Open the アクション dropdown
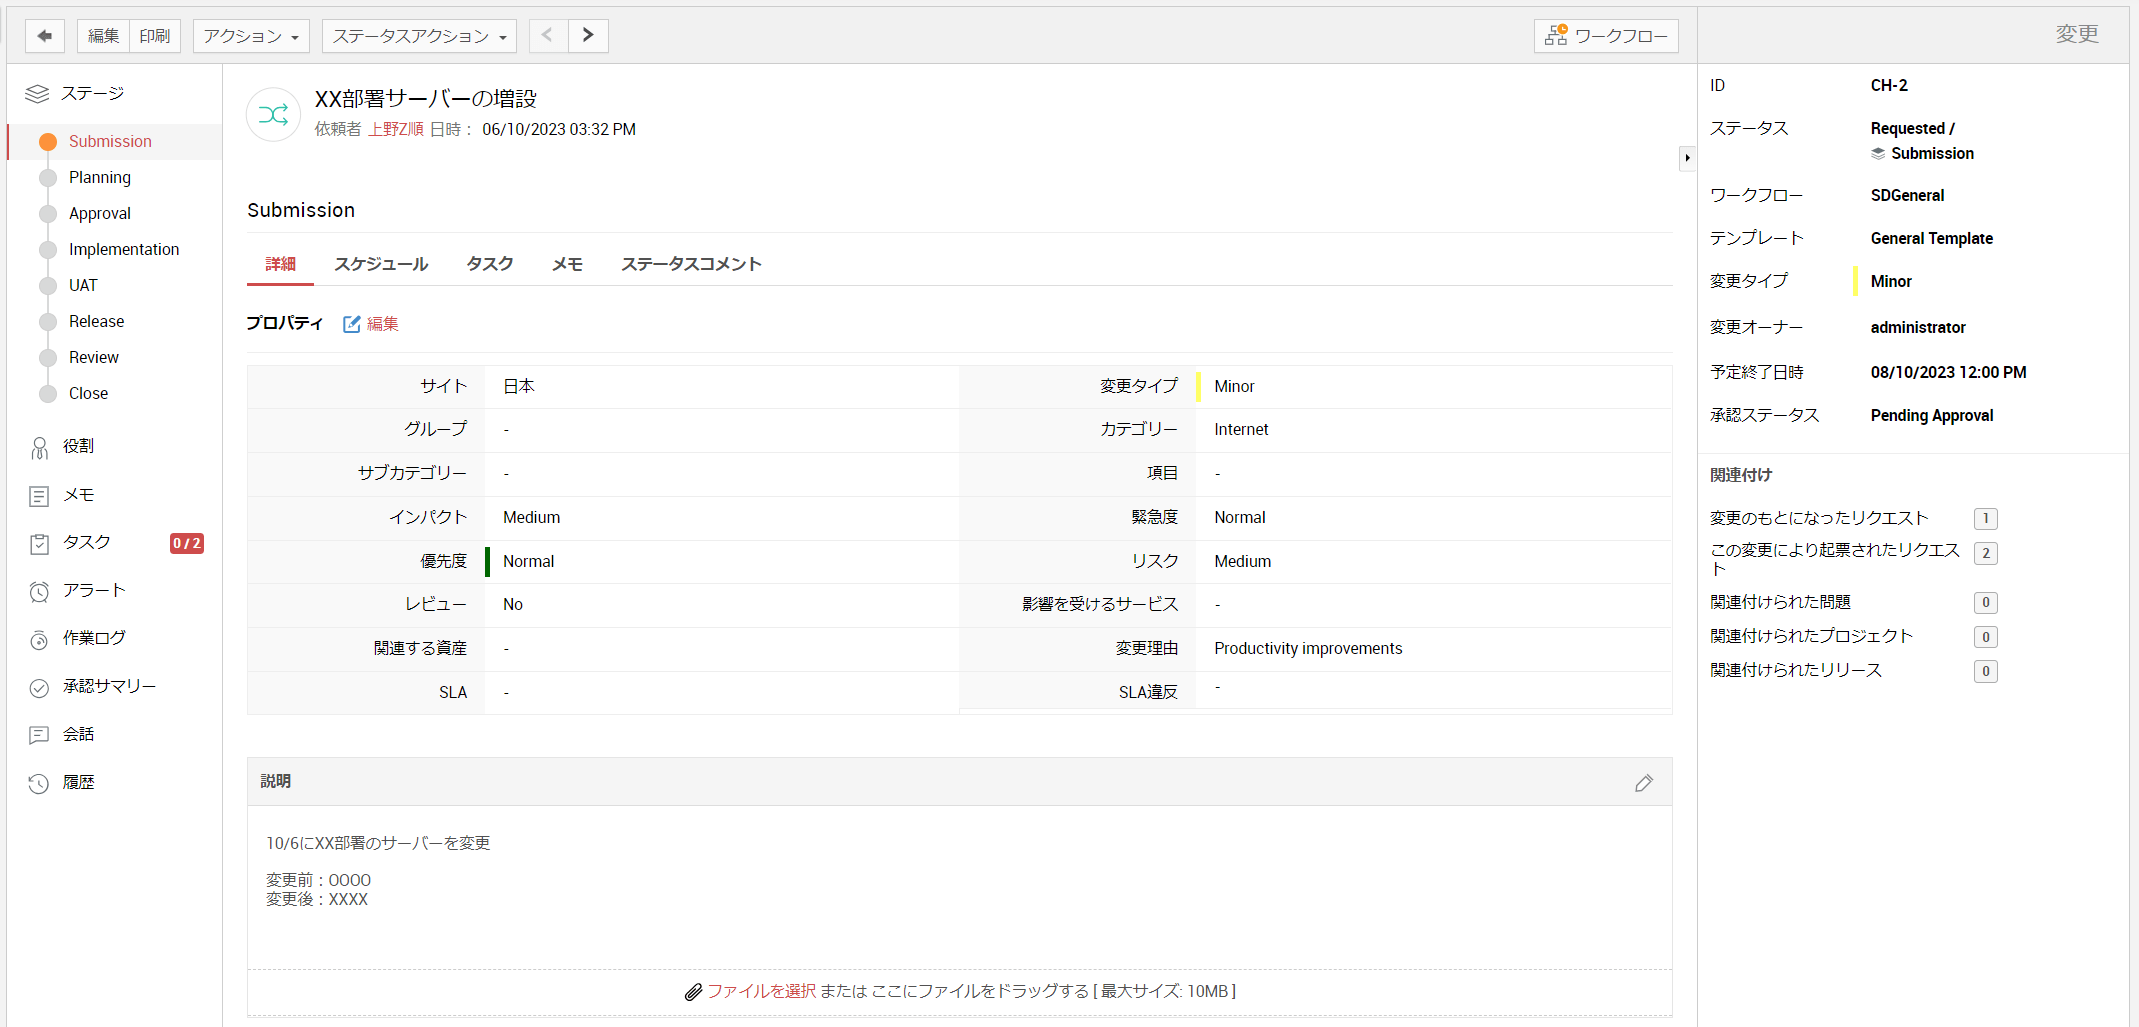2139x1027 pixels. [x=250, y=35]
